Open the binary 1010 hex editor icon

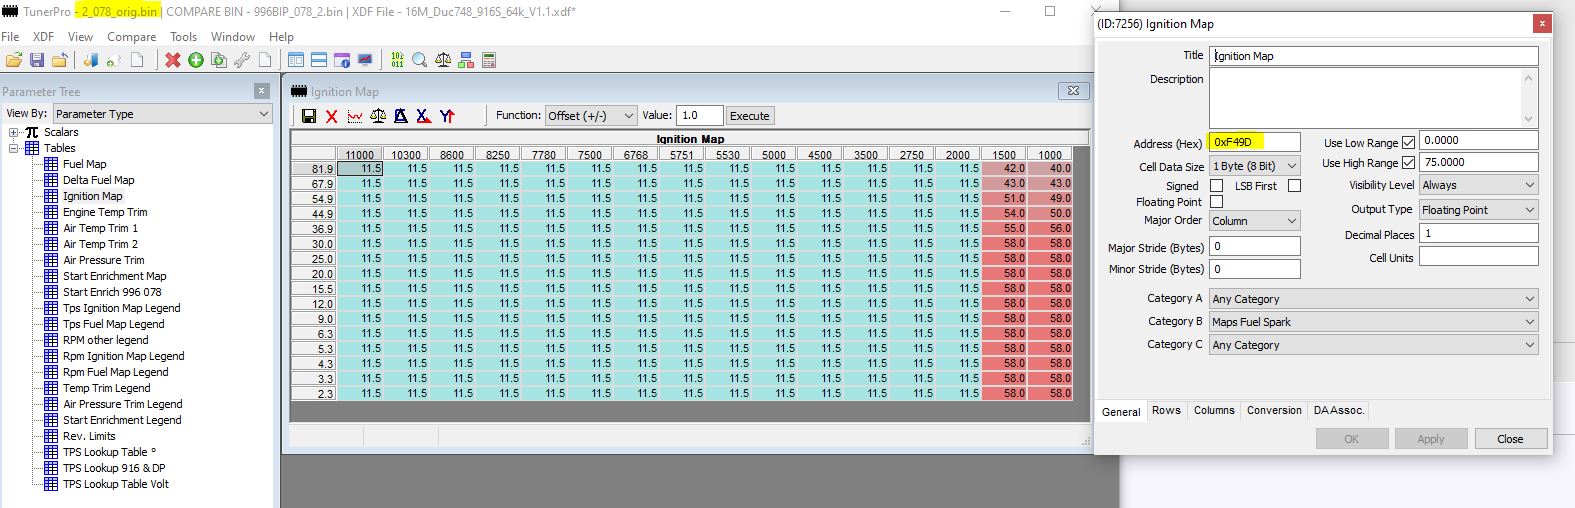coord(397,60)
